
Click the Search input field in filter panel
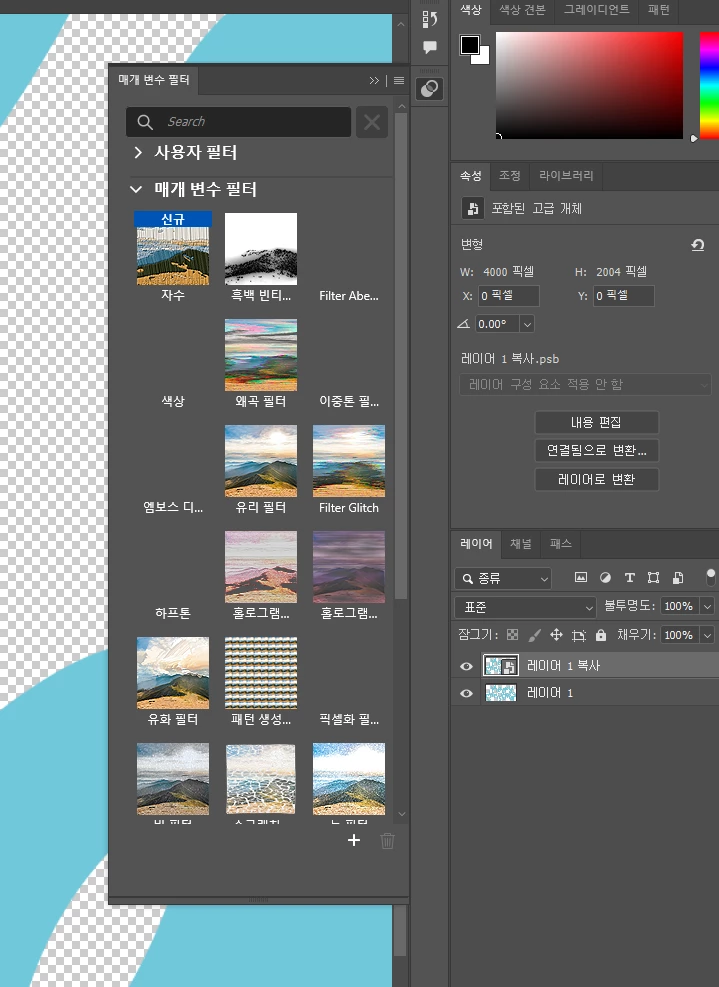click(239, 122)
